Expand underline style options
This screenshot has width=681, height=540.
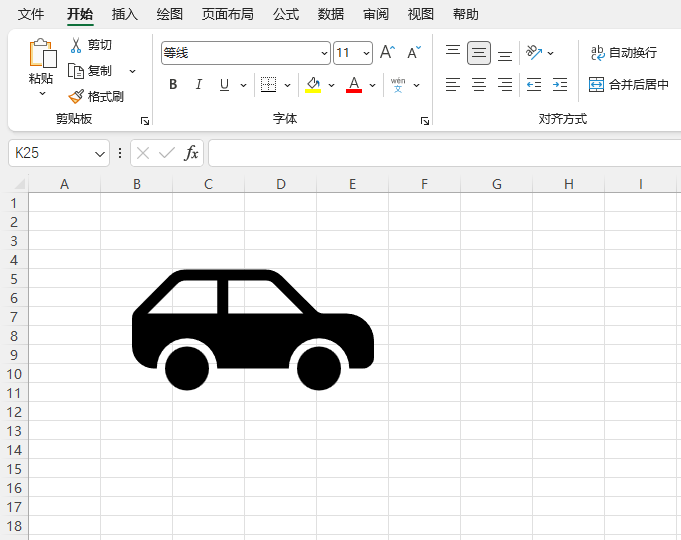[x=244, y=85]
